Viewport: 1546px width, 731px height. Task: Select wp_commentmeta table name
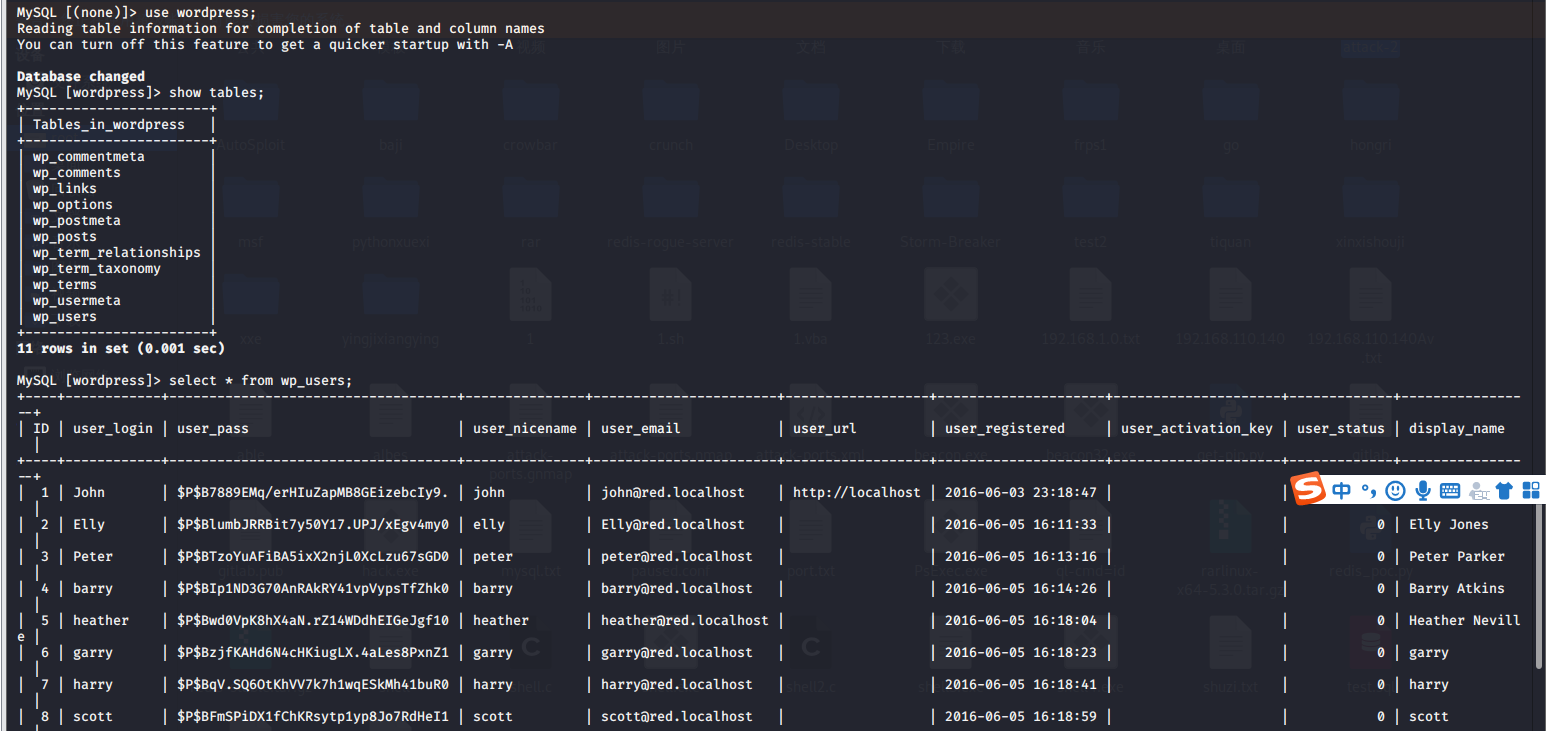pyautogui.click(x=89, y=156)
